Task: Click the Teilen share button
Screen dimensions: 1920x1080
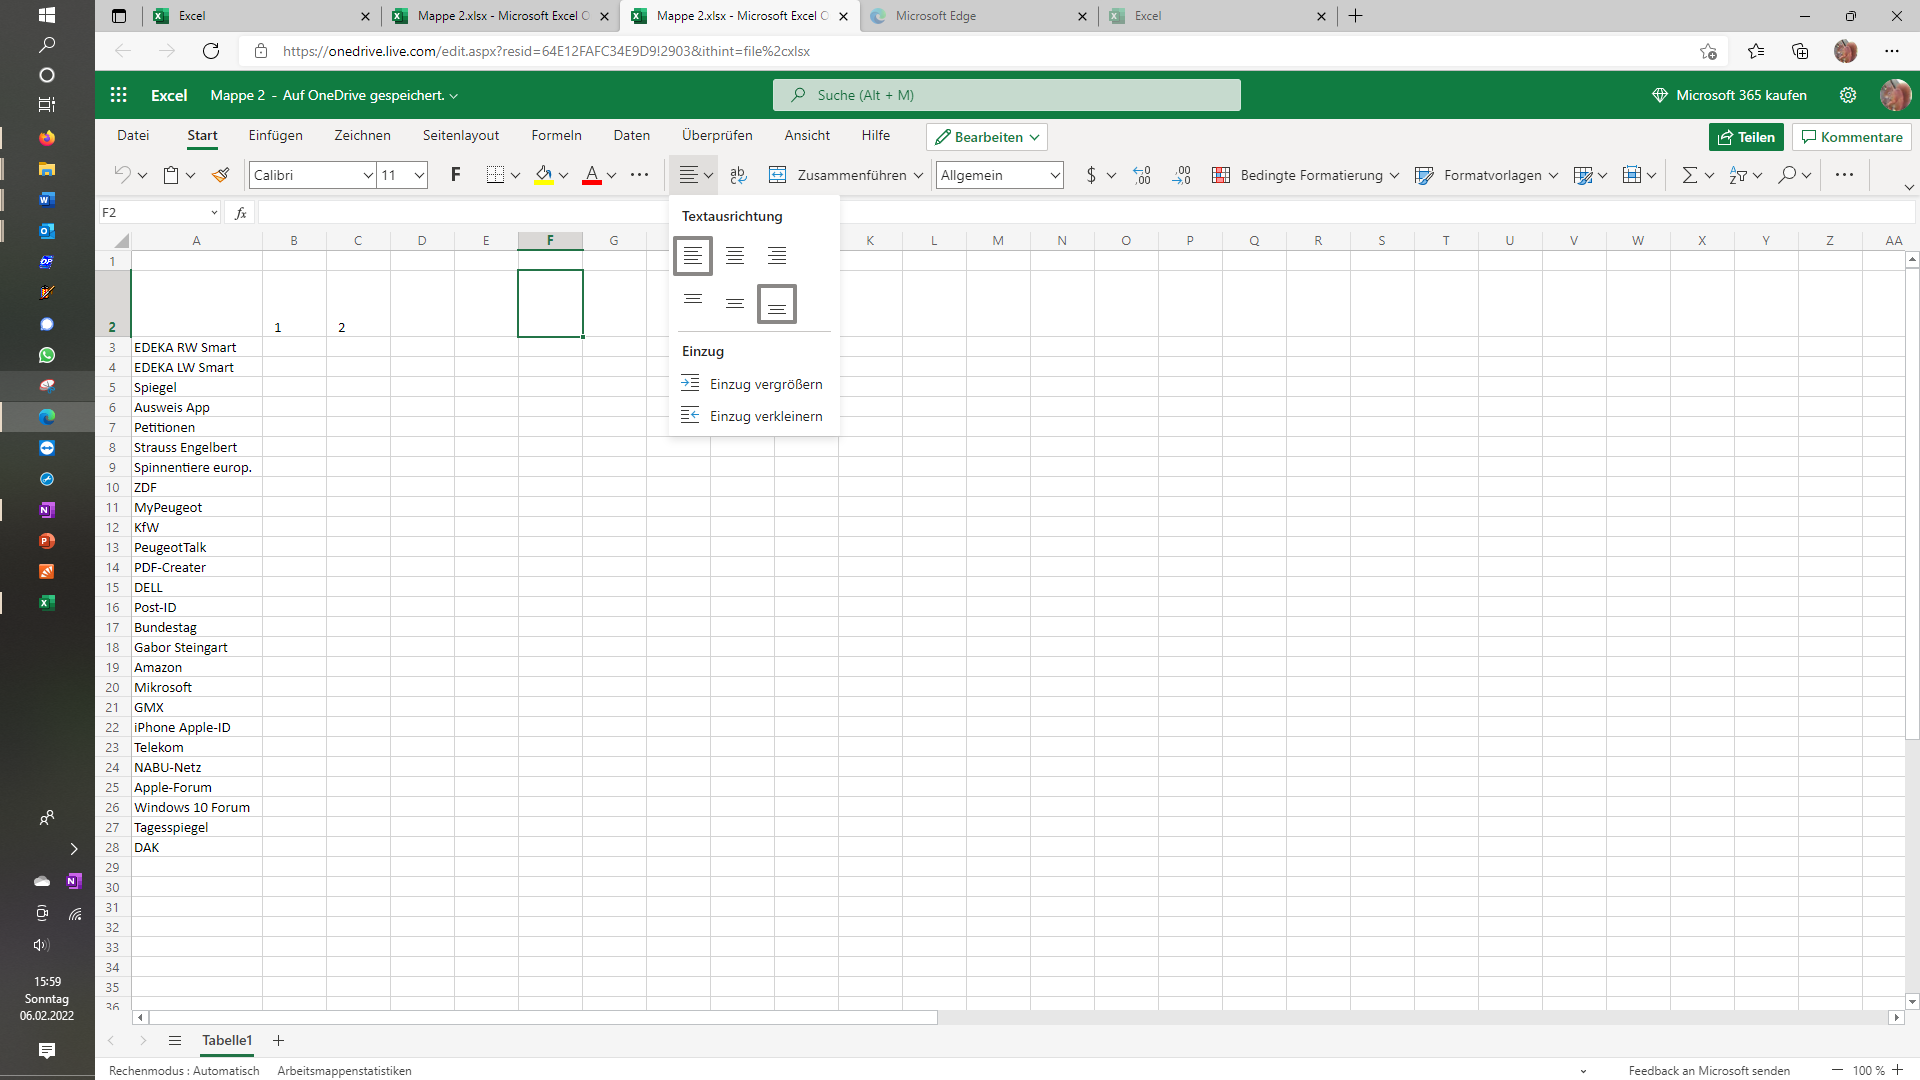Action: [1746, 137]
